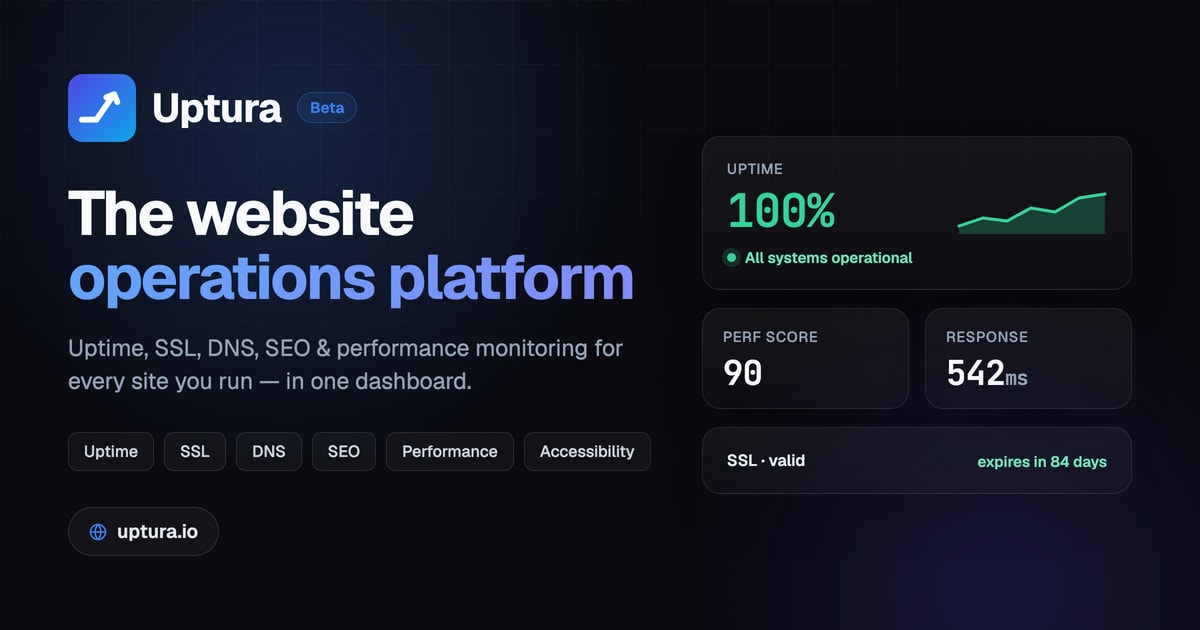Click the RESPONSE label
This screenshot has height=630, width=1200.
point(987,337)
